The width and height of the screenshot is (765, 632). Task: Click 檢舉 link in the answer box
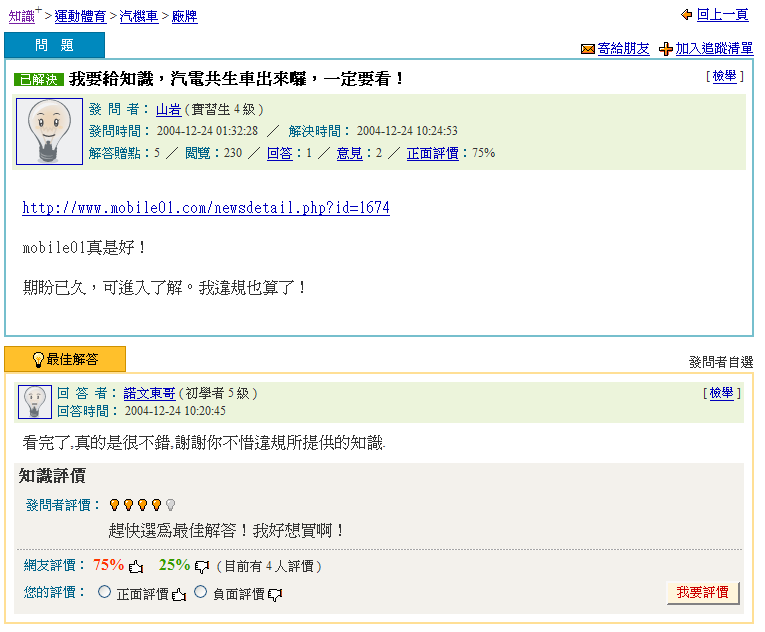pyautogui.click(x=722, y=393)
